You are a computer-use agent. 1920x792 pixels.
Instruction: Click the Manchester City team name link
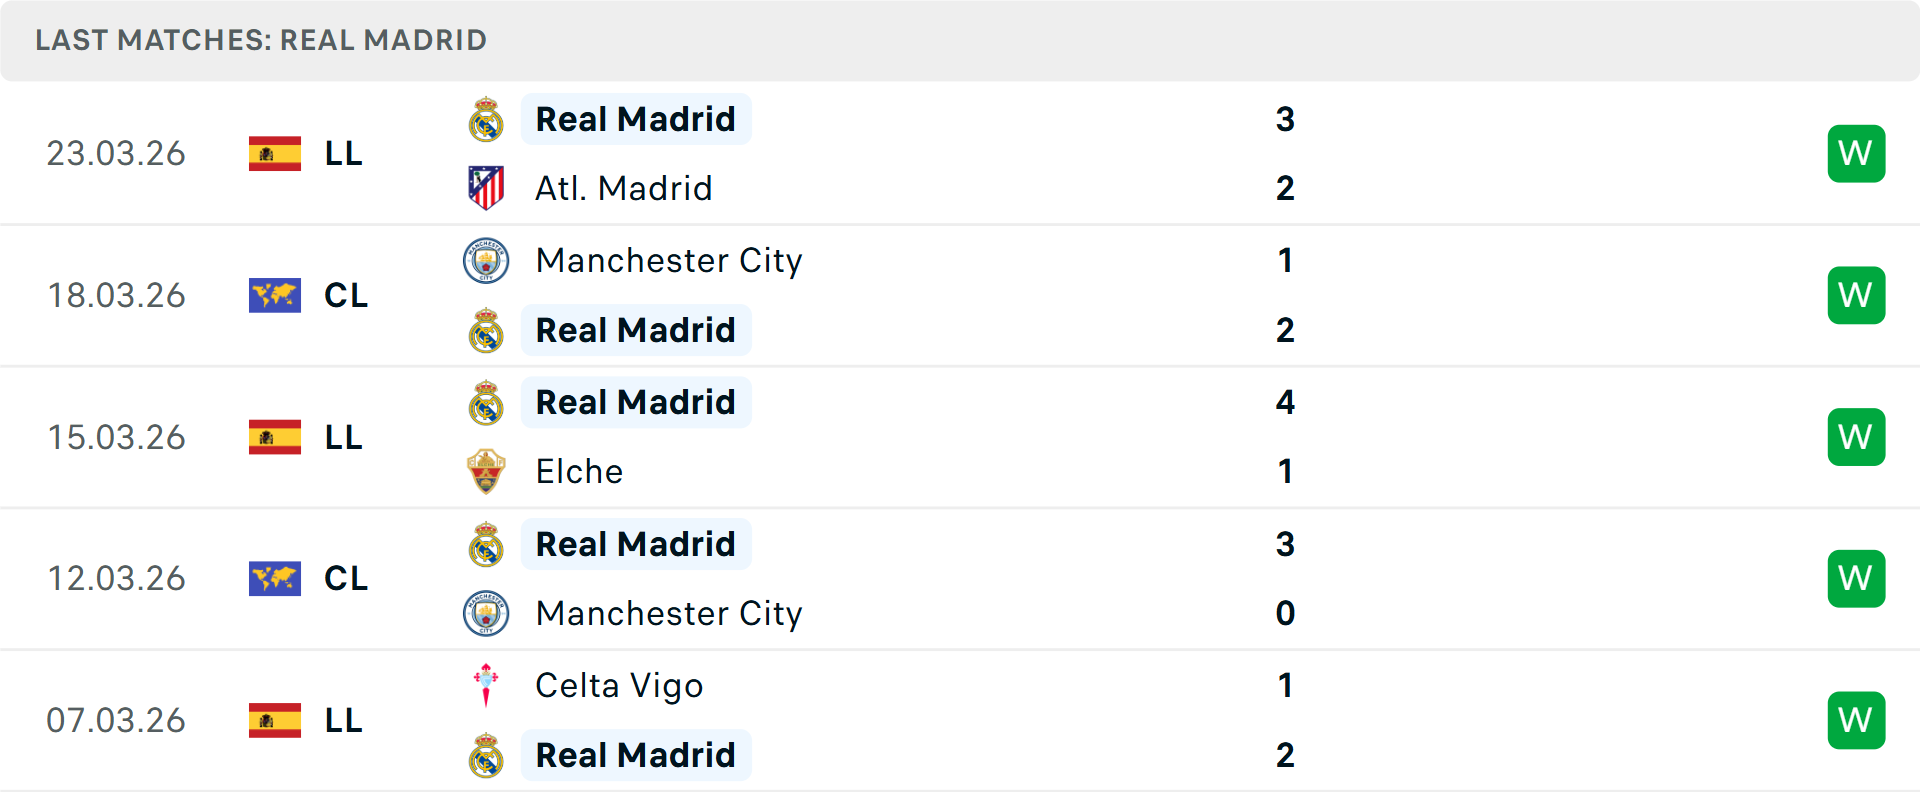(x=669, y=261)
